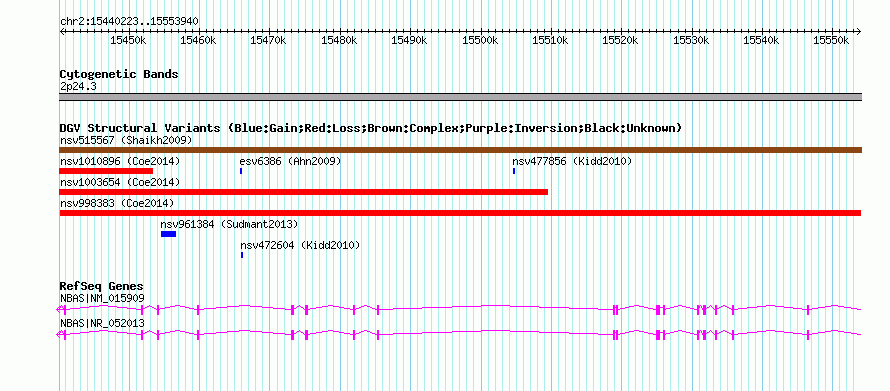Click the 15470k ruler tick label
Screen dimensions: 890x391
click(x=269, y=40)
